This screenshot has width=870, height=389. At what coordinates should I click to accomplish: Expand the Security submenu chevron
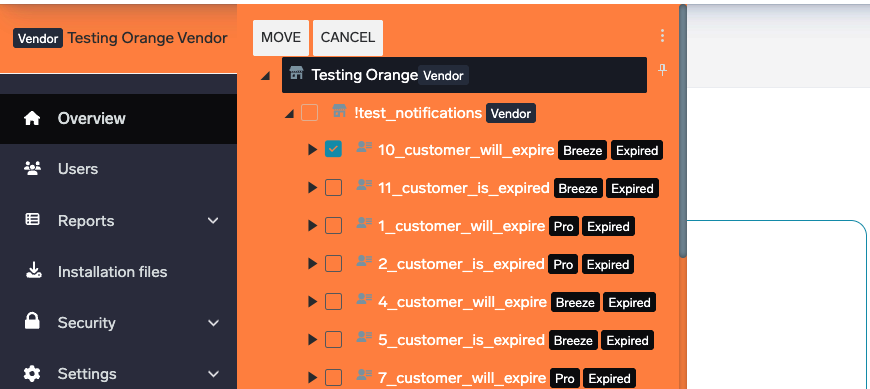pos(213,323)
